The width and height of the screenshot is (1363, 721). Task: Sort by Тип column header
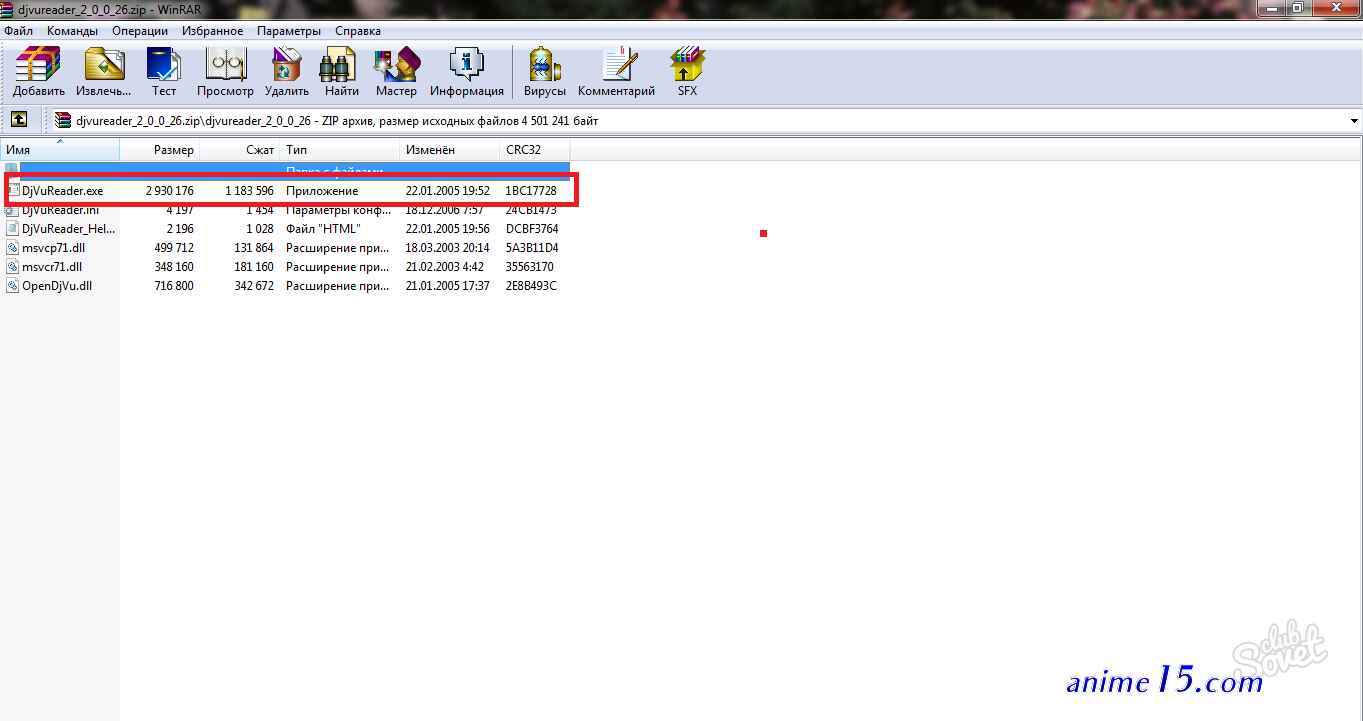click(339, 150)
